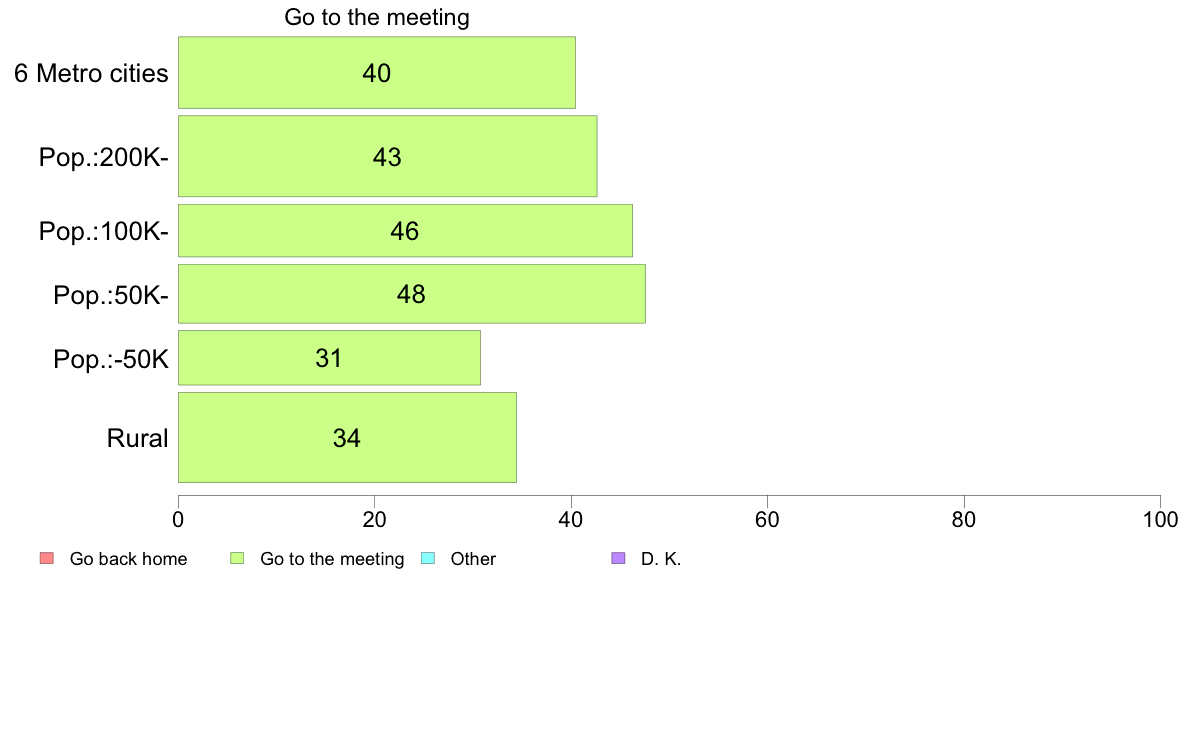Click the cyan Other legend swatch
Viewport: 1188px width, 736px height.
427,559
